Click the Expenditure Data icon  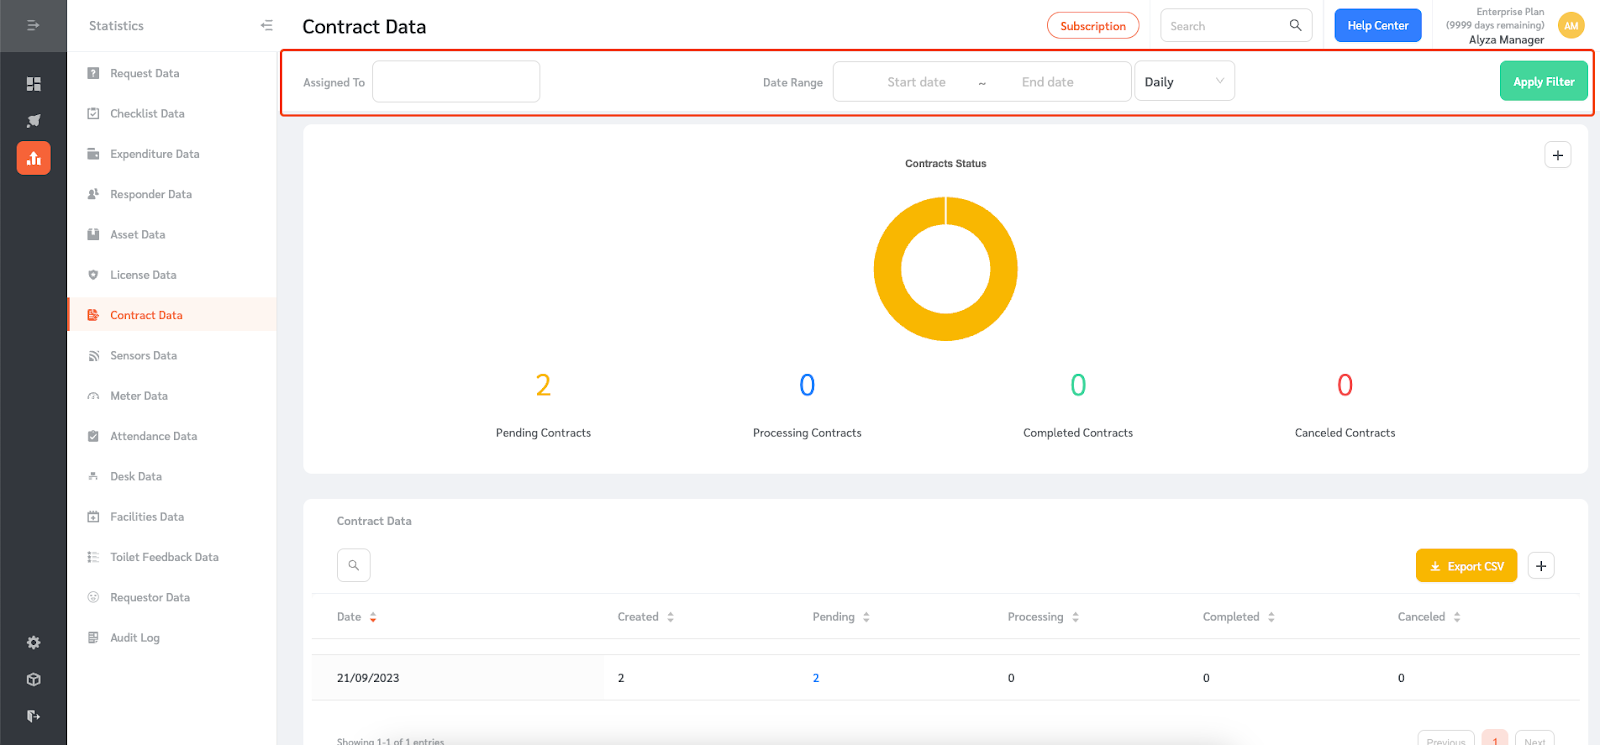point(93,154)
